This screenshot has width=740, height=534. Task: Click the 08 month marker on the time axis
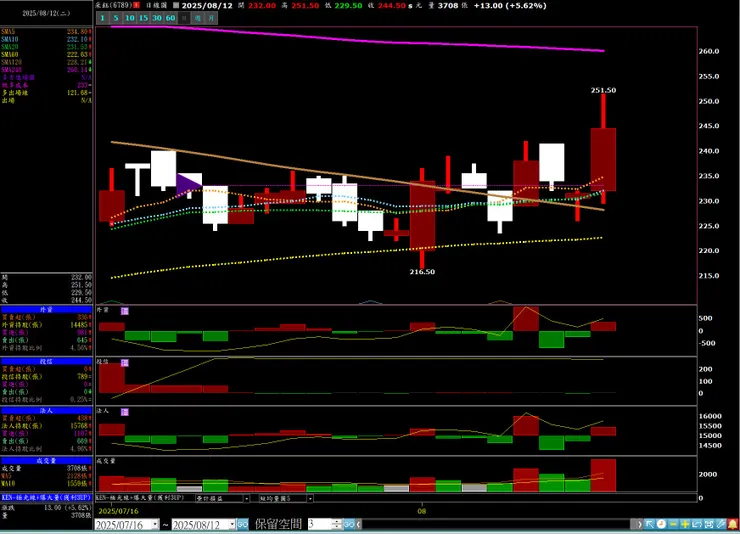[421, 511]
